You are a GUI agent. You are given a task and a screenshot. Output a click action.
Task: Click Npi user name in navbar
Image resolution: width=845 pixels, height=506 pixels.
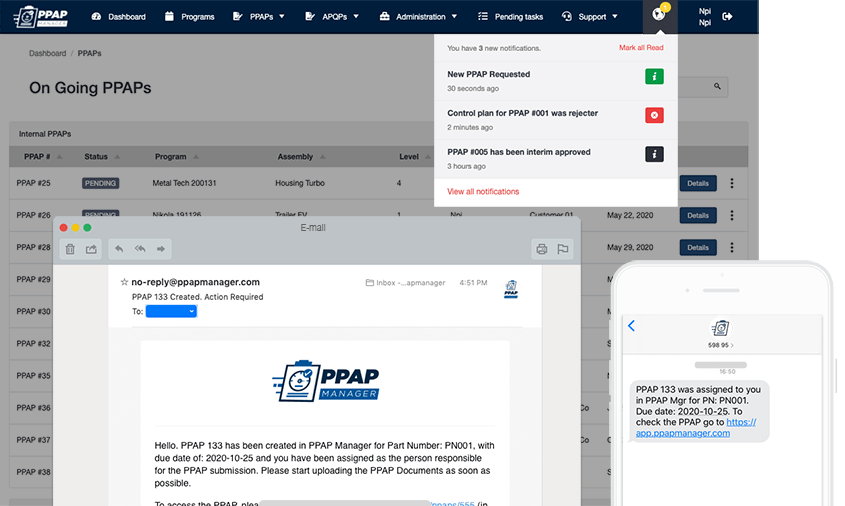pyautogui.click(x=705, y=17)
